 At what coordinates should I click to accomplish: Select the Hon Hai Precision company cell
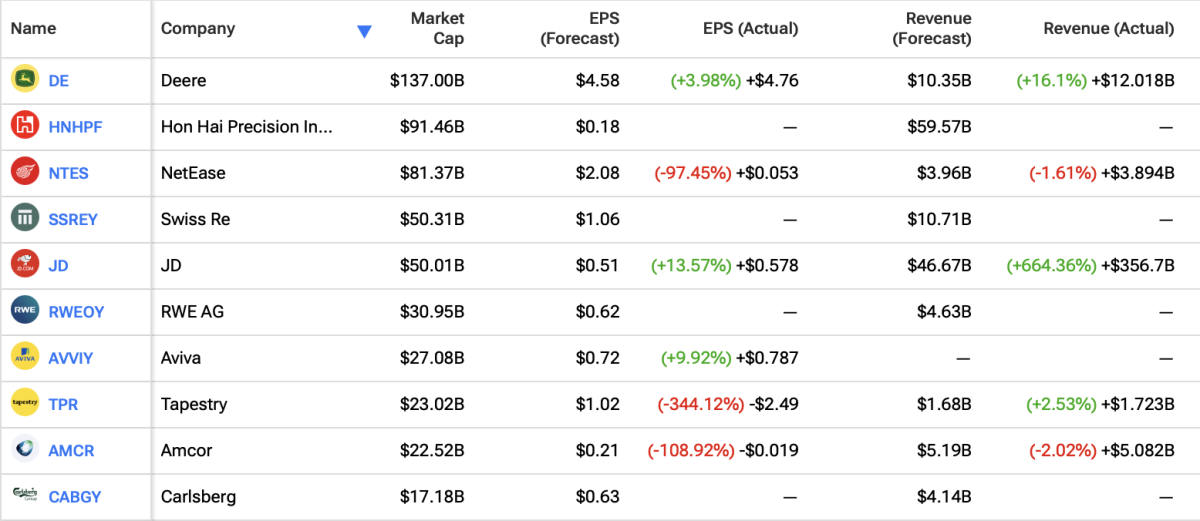(246, 127)
